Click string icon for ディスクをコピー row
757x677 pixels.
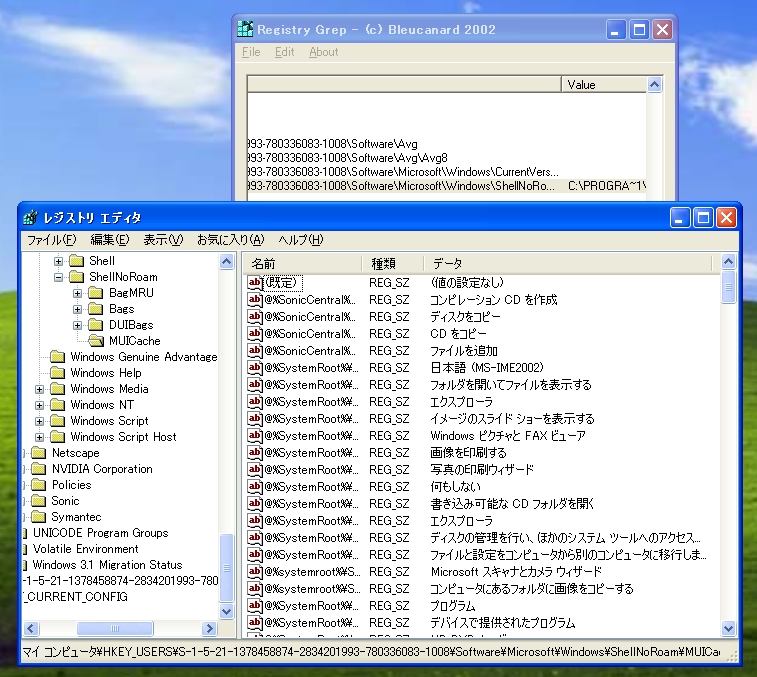[255, 316]
